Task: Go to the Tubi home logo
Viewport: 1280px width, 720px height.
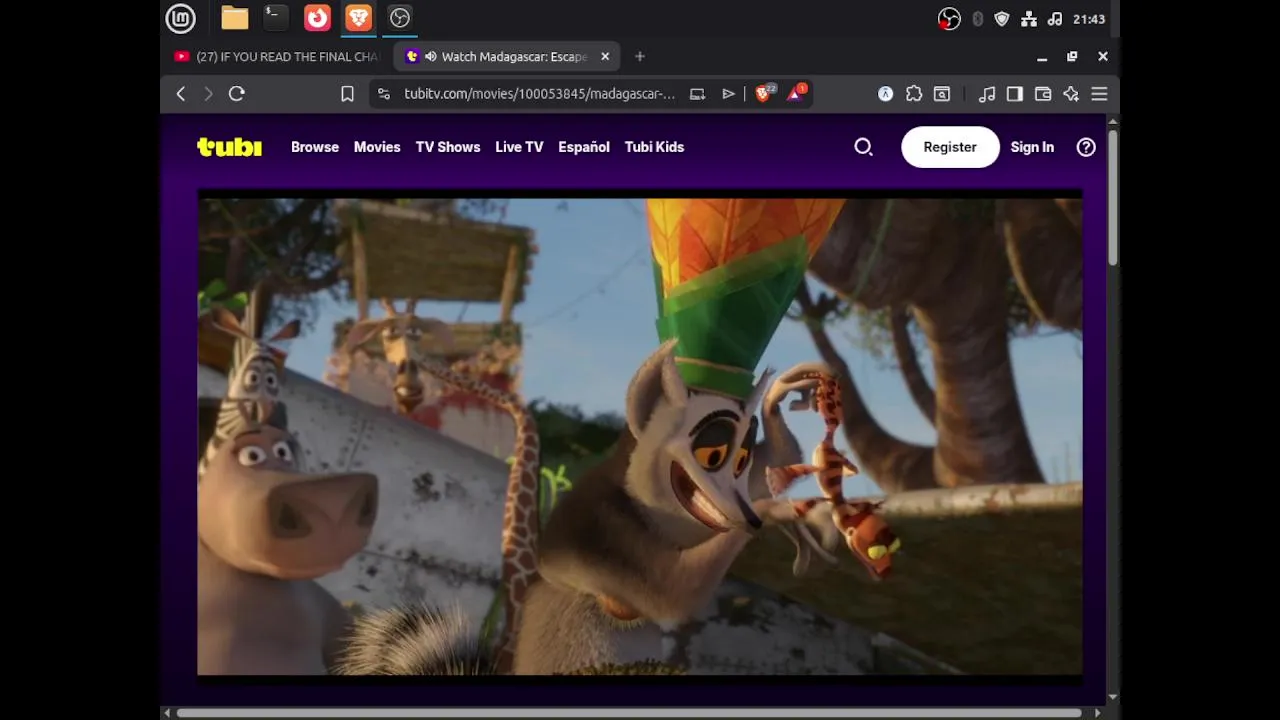Action: [229, 147]
